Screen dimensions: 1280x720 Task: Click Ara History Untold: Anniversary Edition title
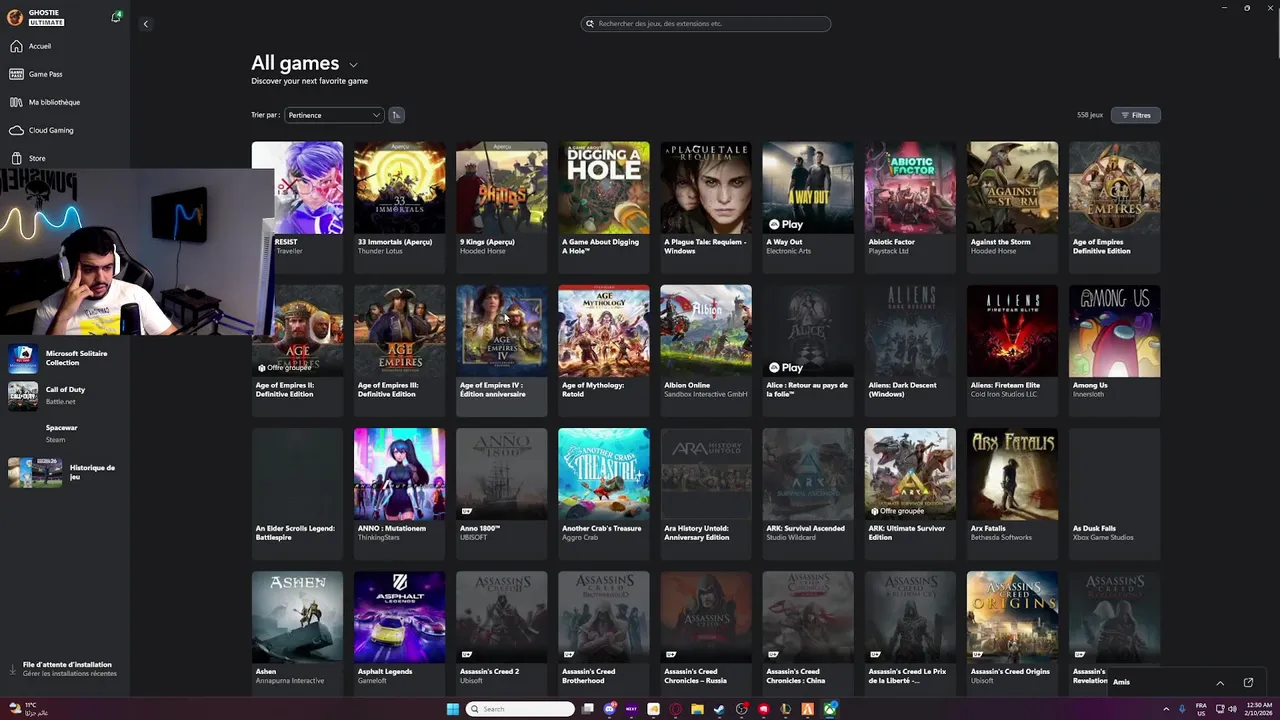point(699,533)
